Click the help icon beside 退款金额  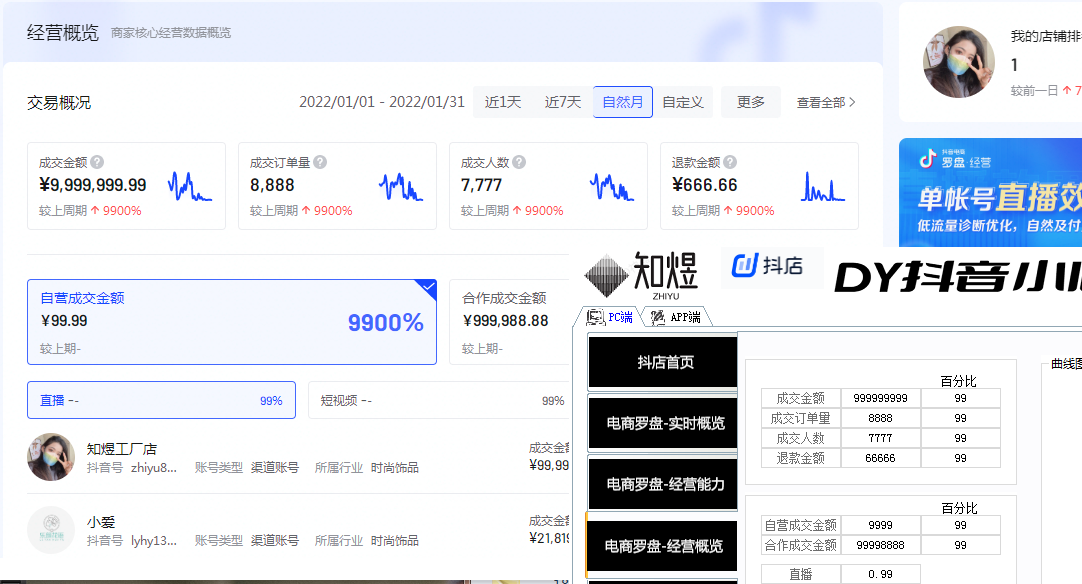(x=732, y=162)
